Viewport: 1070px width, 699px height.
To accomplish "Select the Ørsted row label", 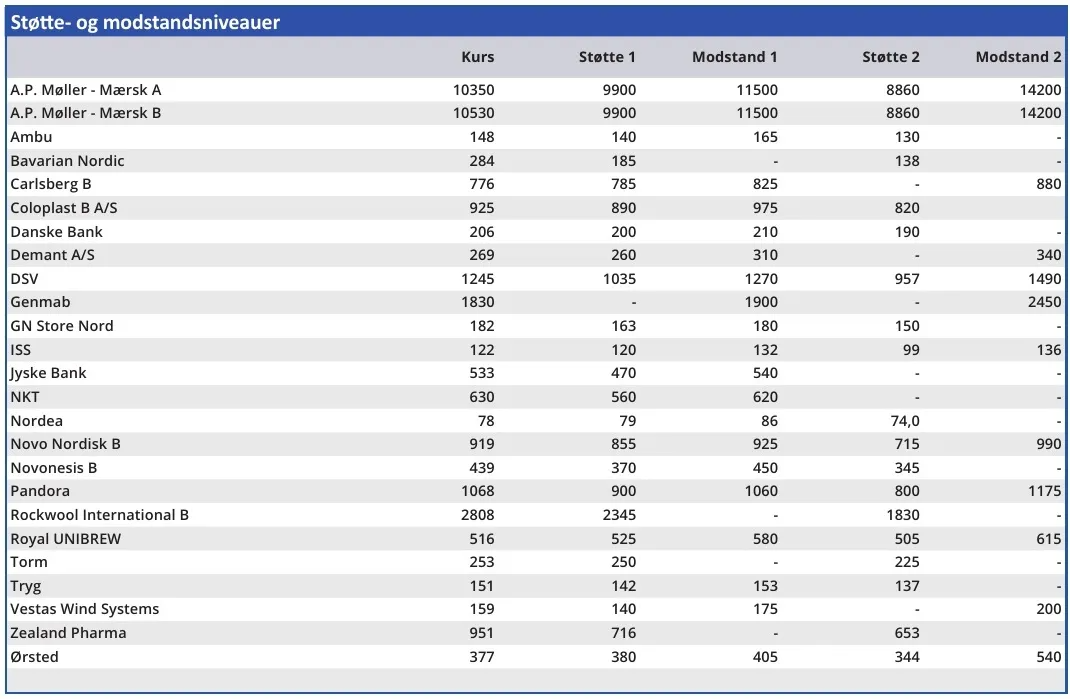I will pos(35,657).
